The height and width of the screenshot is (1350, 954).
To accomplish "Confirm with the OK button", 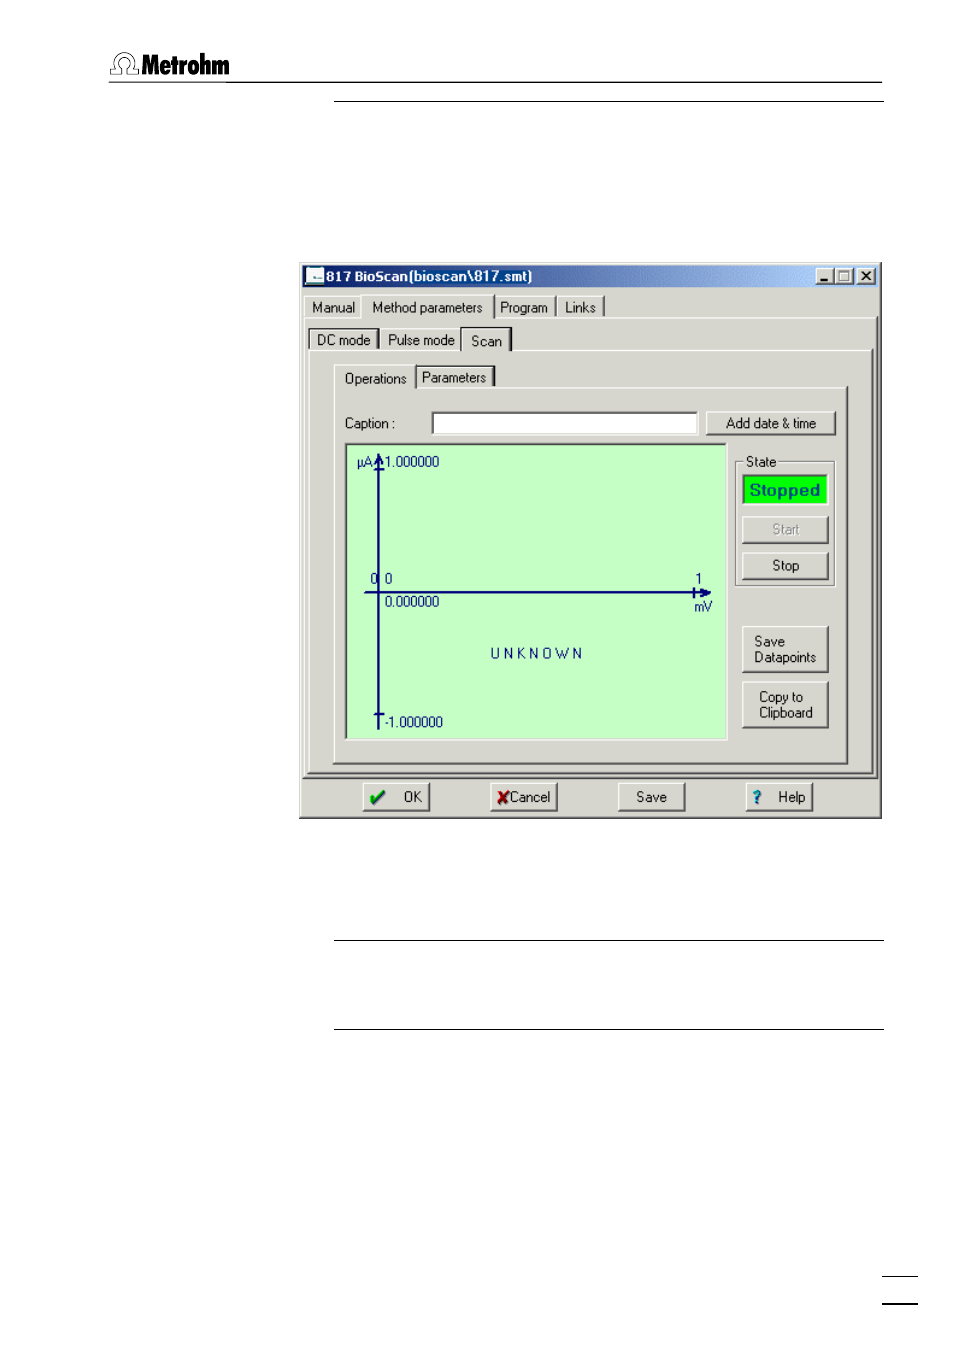I will (396, 797).
